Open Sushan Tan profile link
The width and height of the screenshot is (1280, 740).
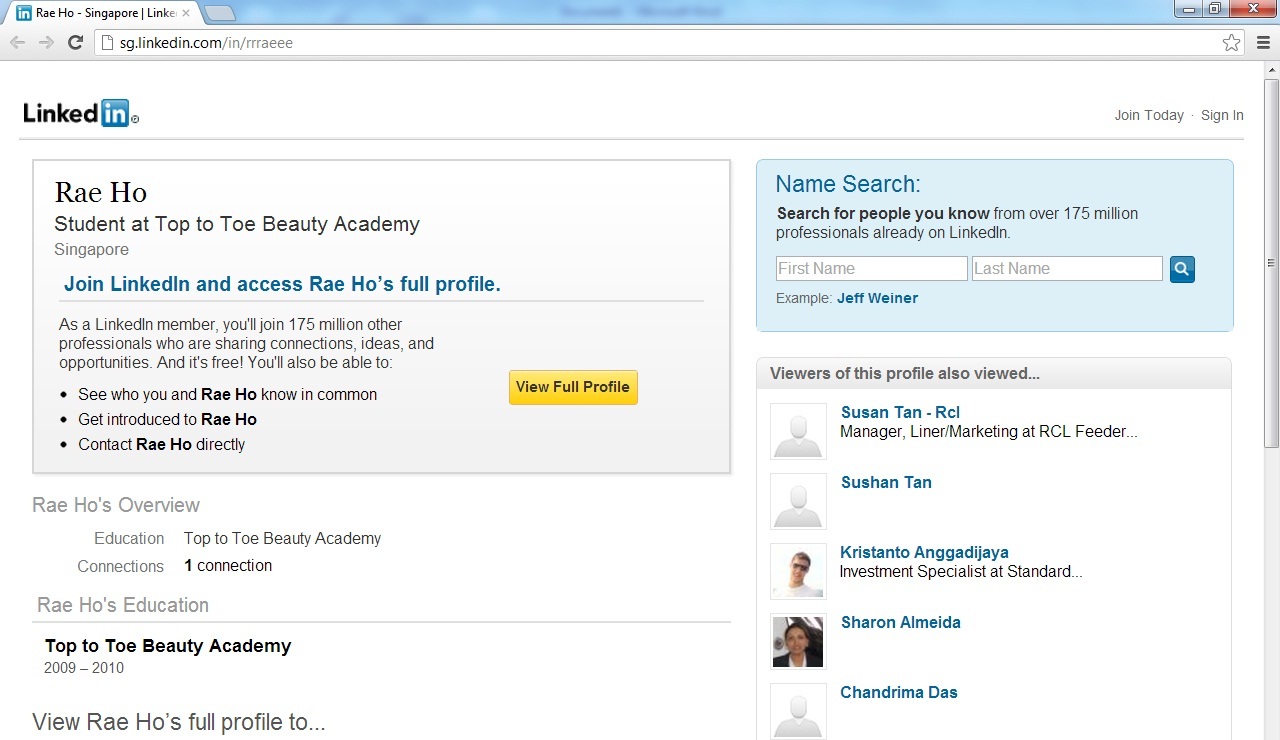886,482
